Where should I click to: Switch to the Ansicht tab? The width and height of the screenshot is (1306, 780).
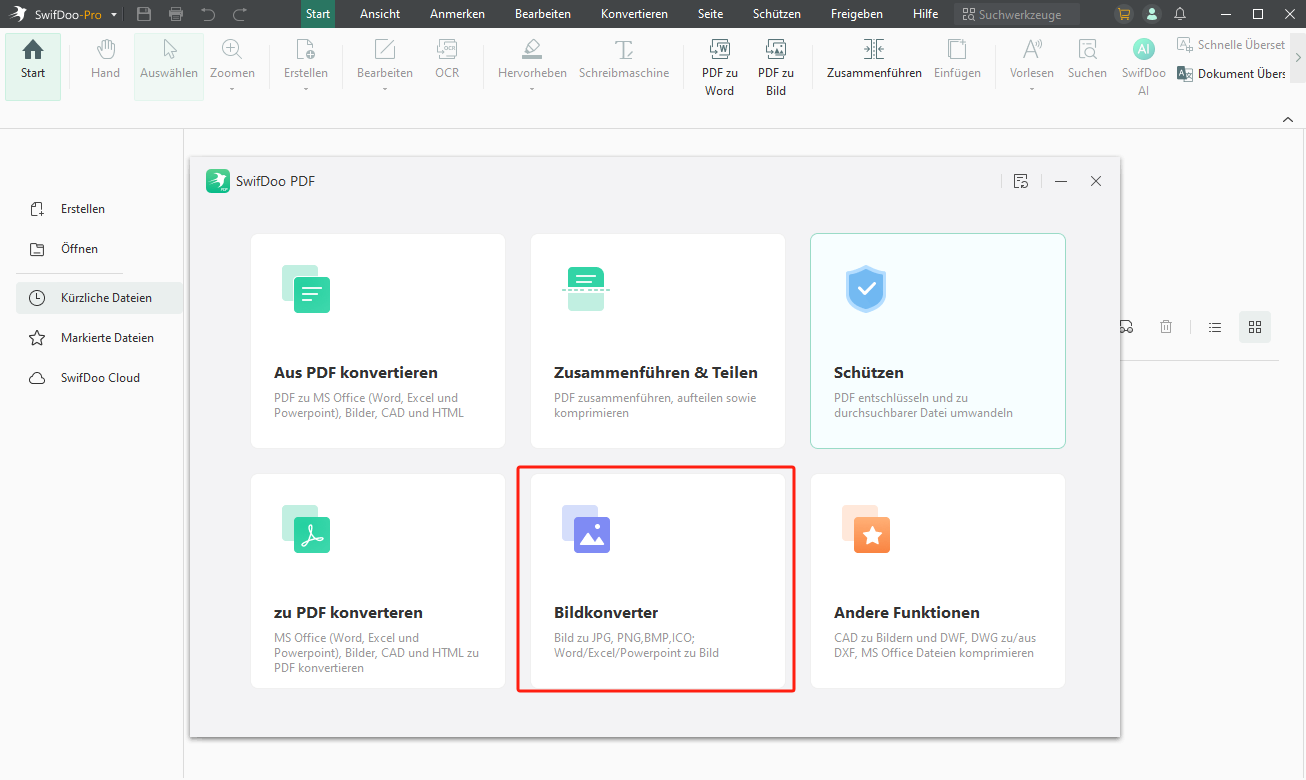coord(380,14)
